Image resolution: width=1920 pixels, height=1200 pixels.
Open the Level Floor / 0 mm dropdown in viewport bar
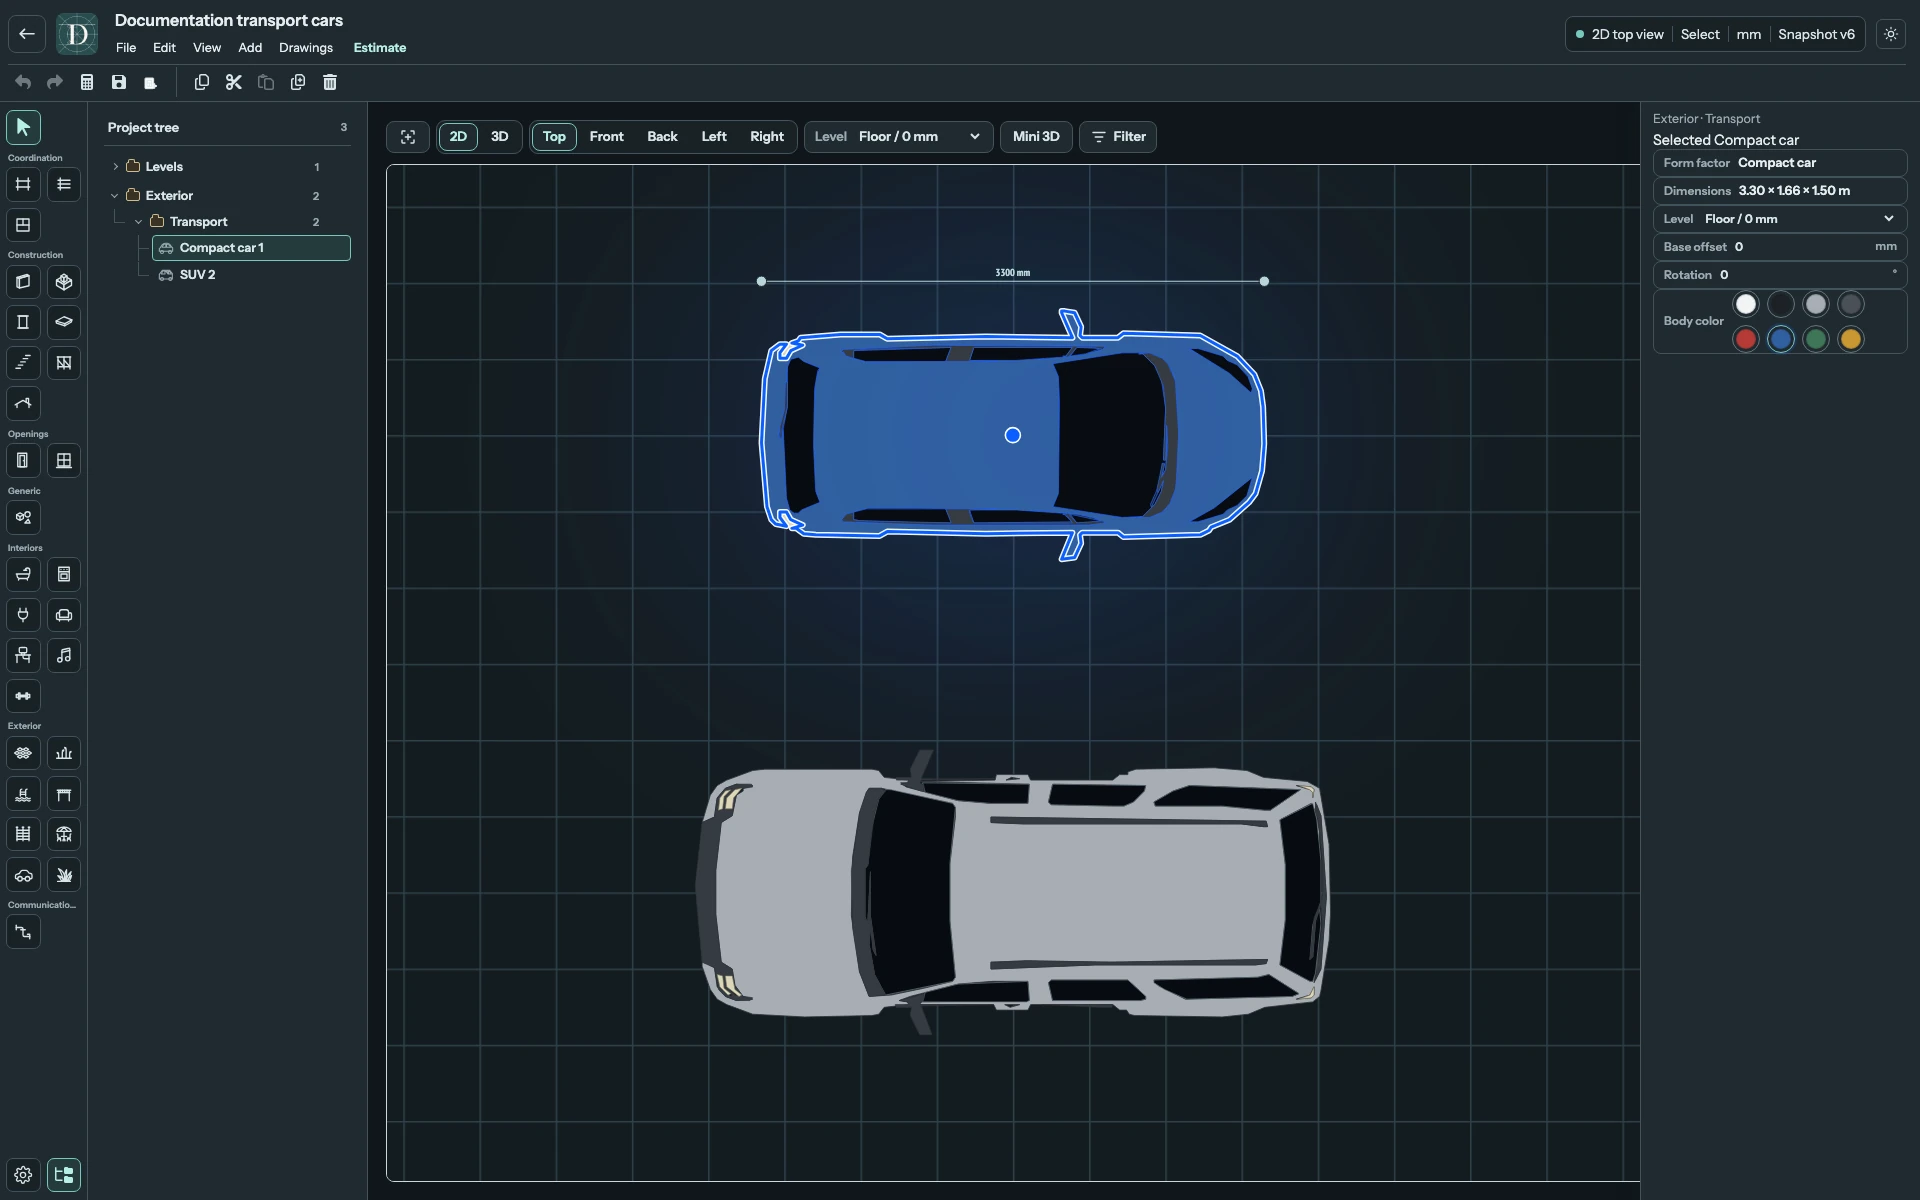tap(898, 137)
